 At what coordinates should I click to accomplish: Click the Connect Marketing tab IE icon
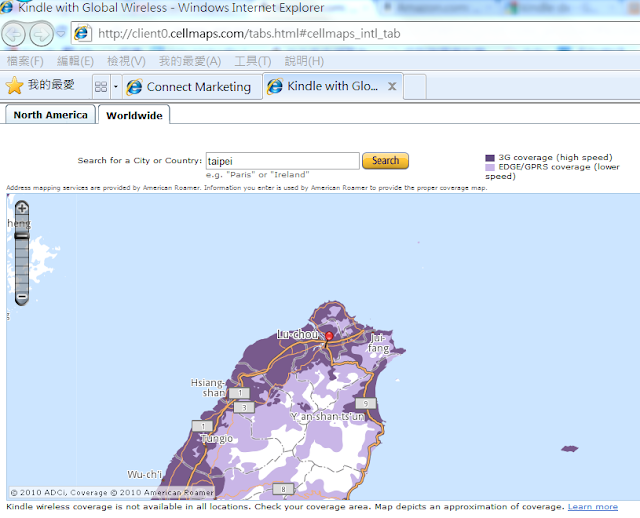point(134,87)
